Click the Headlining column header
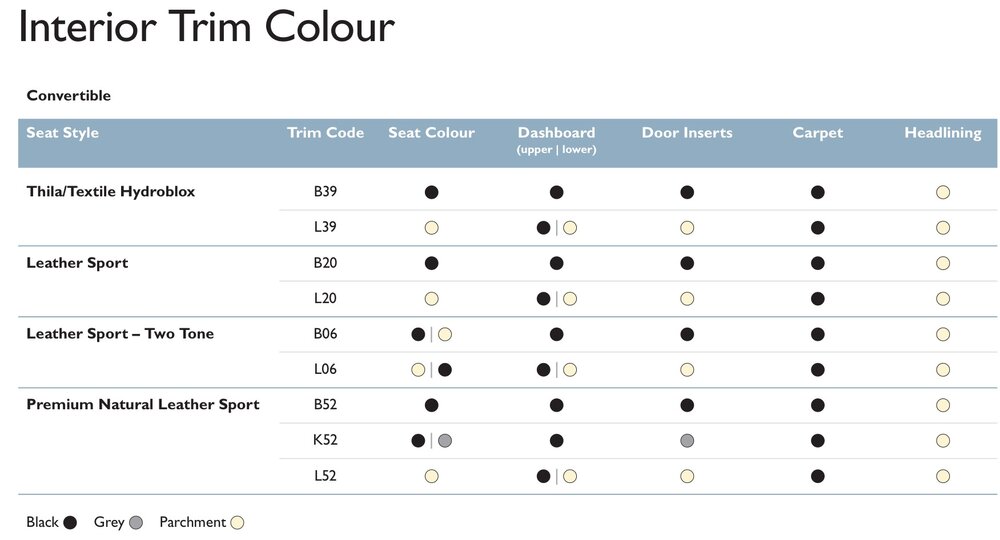Viewport: 1000px width, 540px height. (943, 133)
